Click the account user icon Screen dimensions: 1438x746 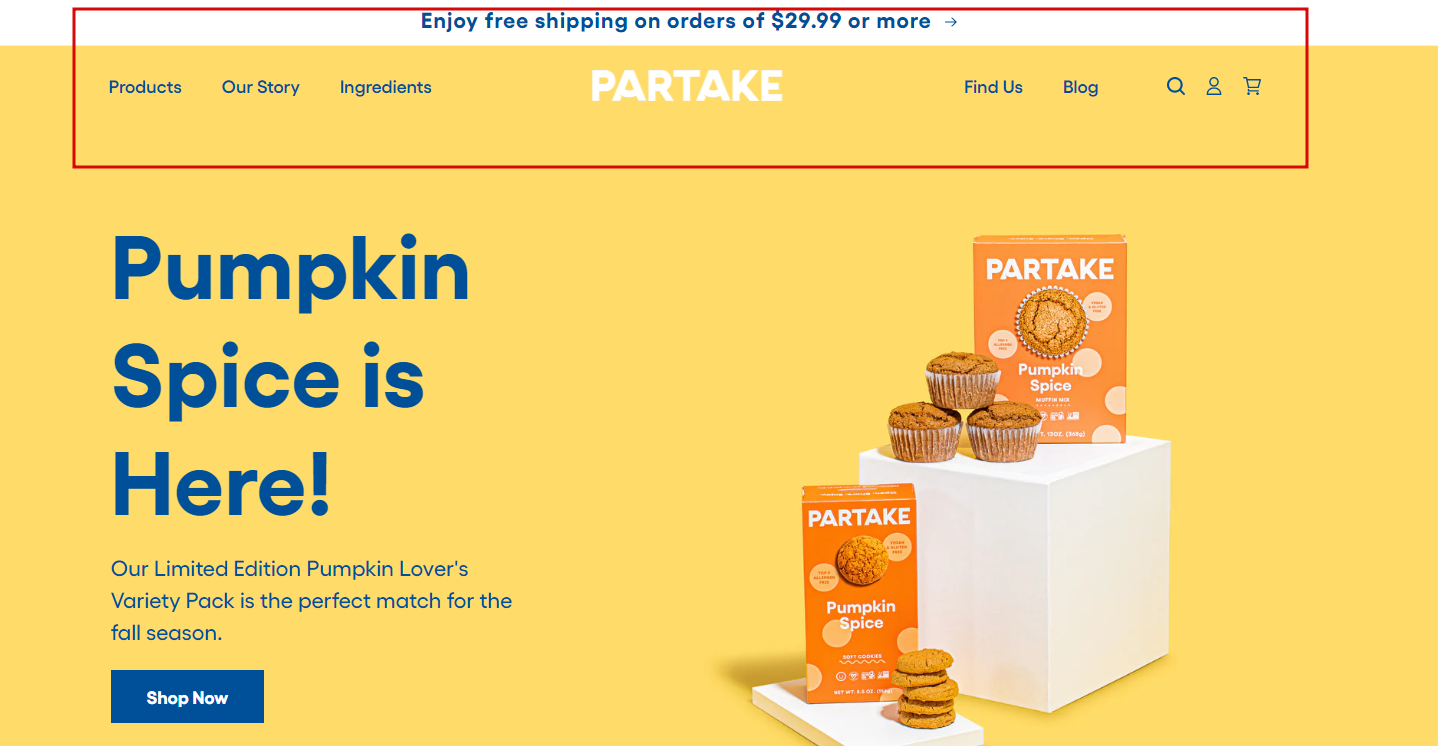point(1214,87)
